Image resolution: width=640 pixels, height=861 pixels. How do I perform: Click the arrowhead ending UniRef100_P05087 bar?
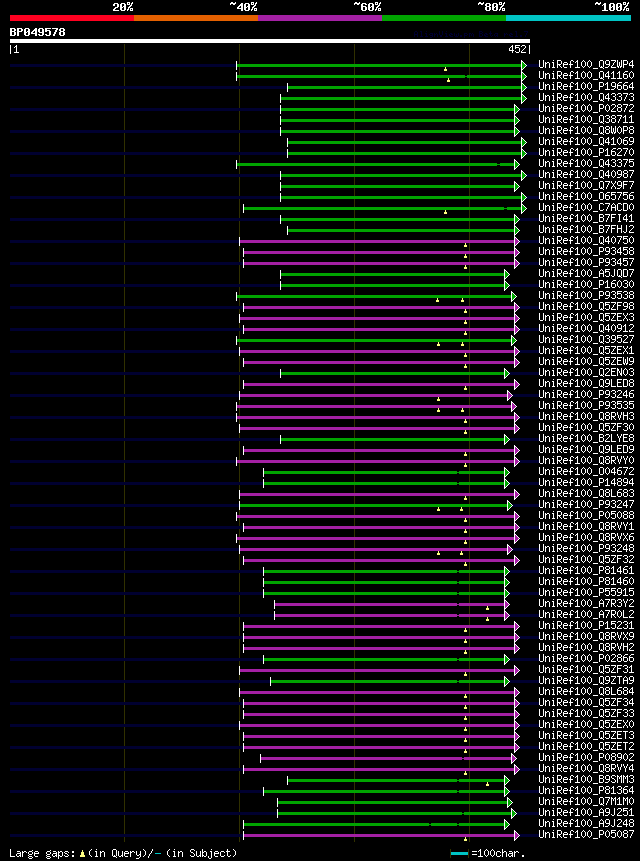coord(517,835)
